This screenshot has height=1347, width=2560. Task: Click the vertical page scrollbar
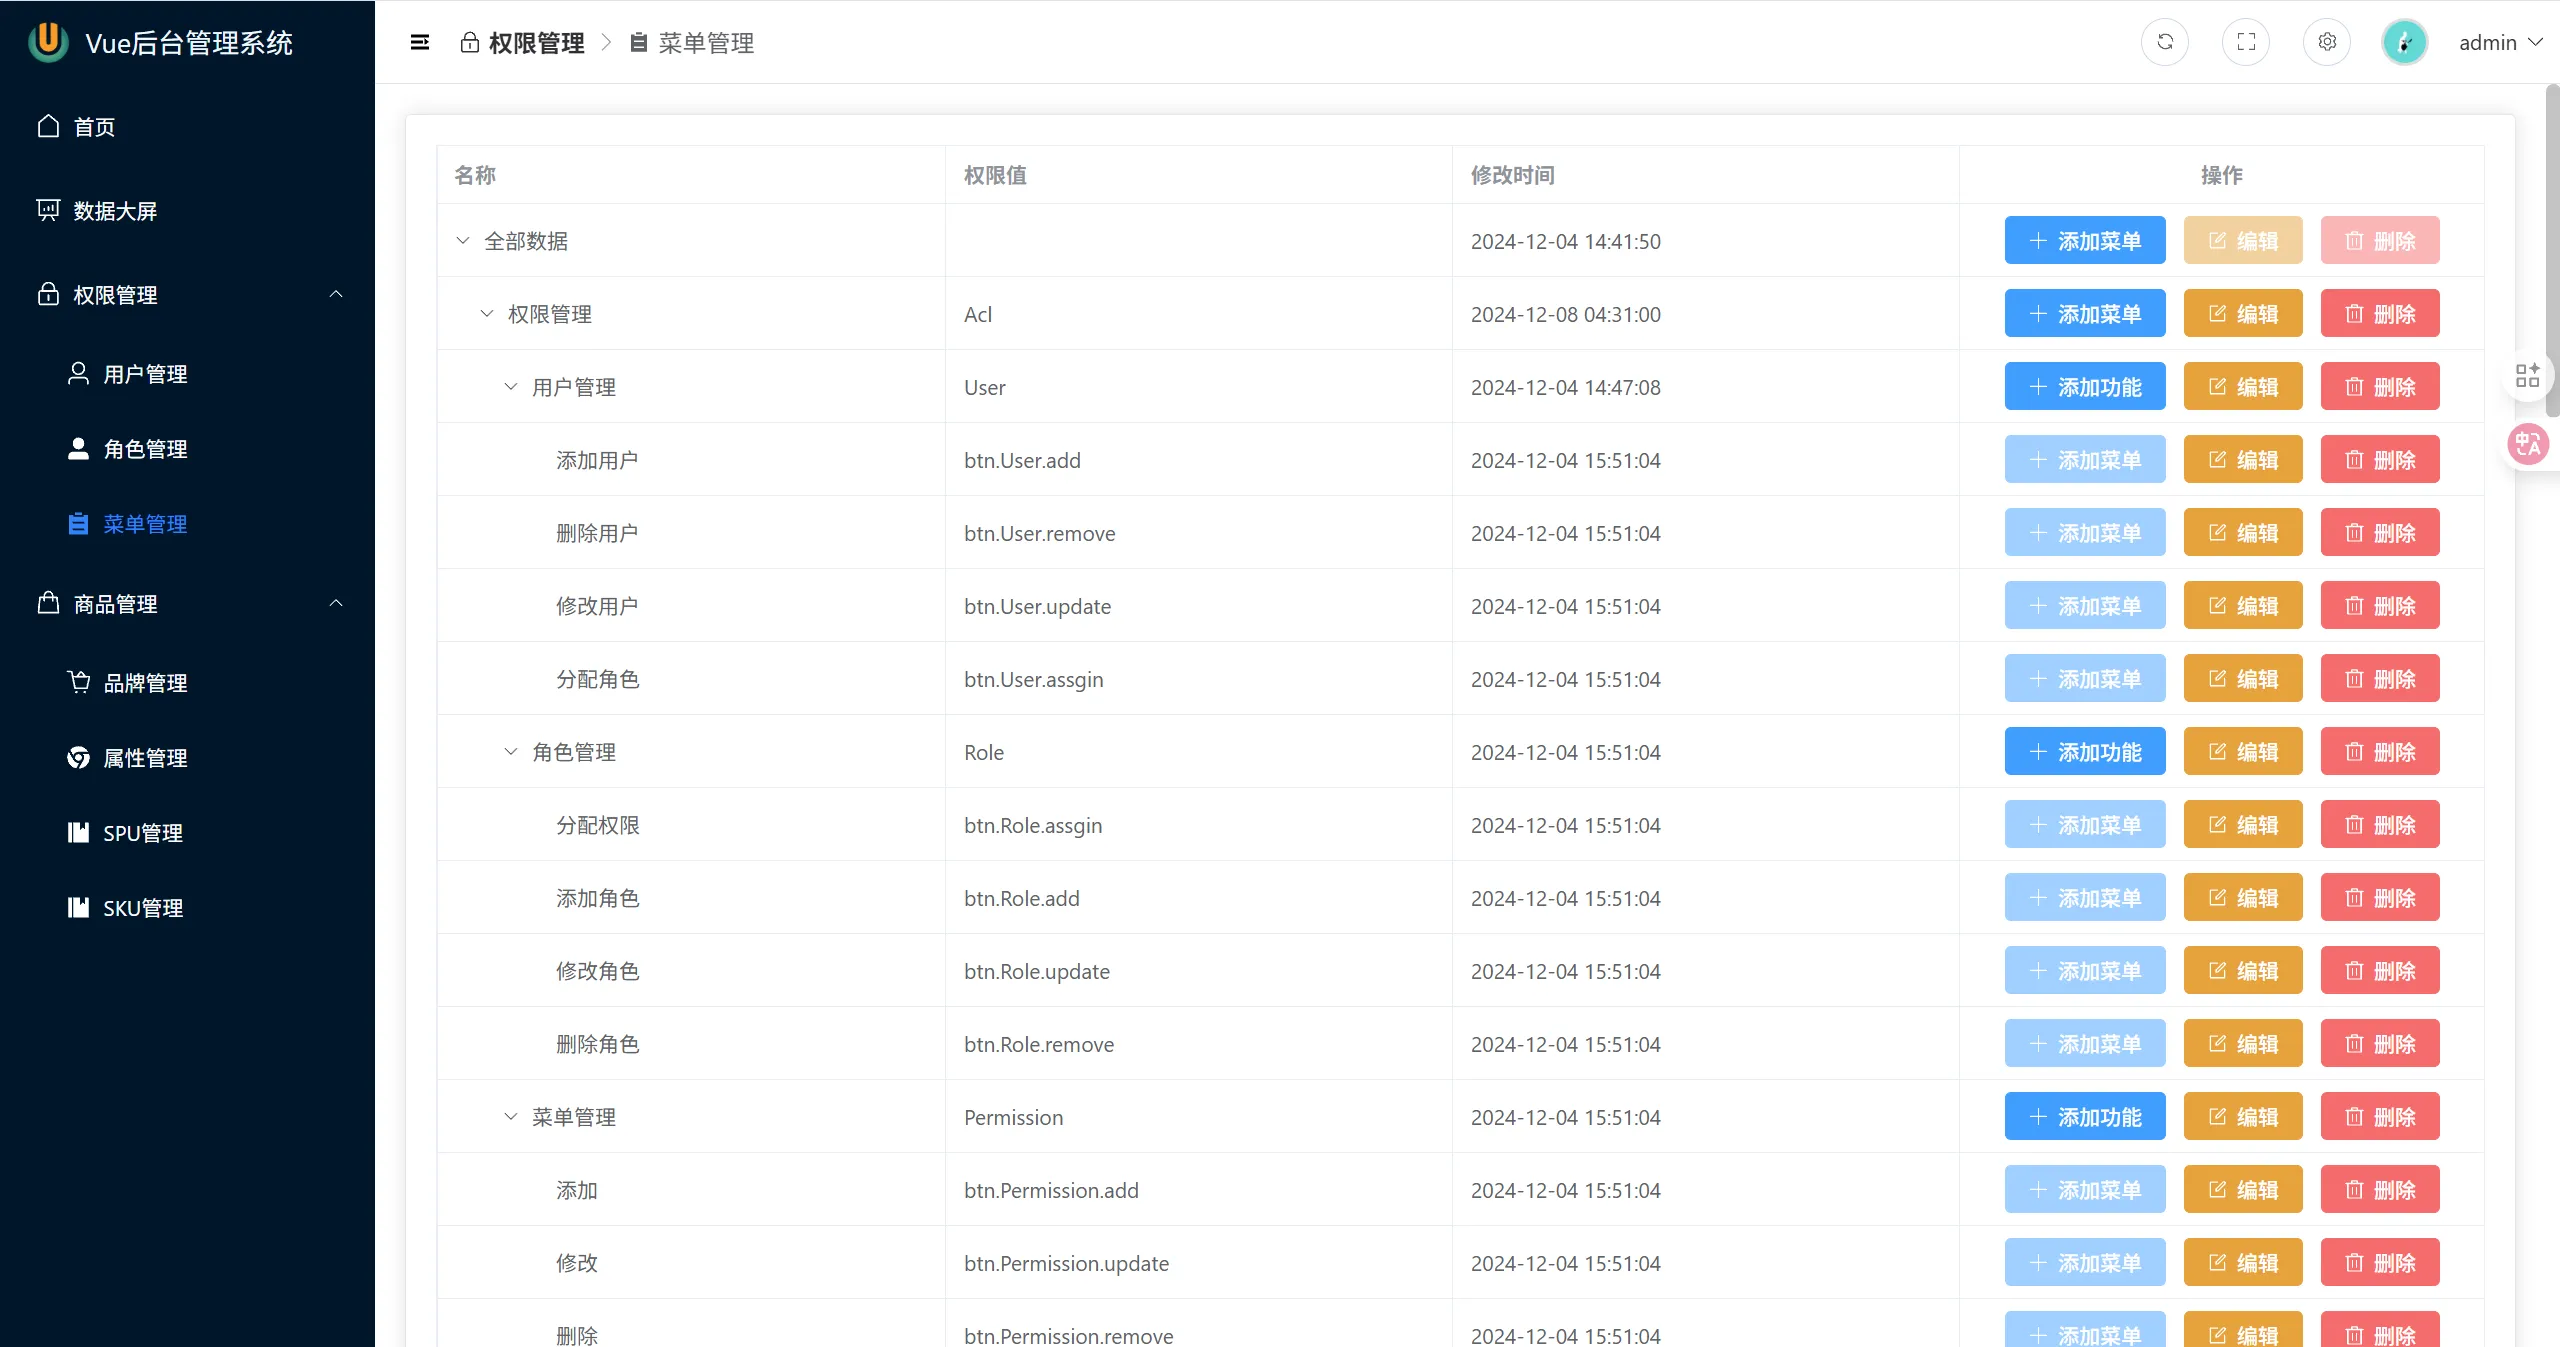(2551, 250)
